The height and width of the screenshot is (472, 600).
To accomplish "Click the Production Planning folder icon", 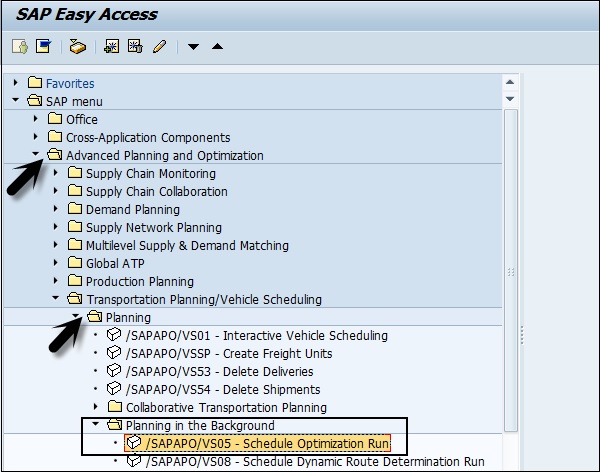I will (x=75, y=281).
